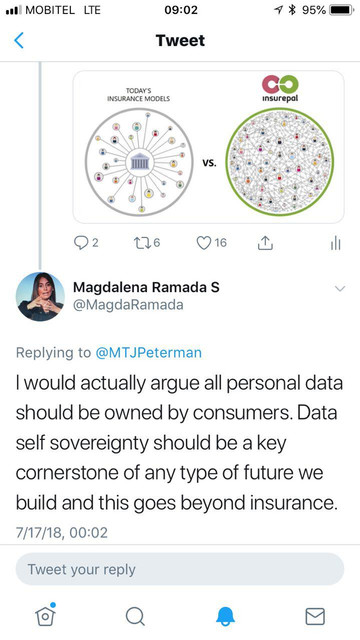Screen dimensions: 360x640
Task: Retweet the insurepal tweet
Action: 141,243
